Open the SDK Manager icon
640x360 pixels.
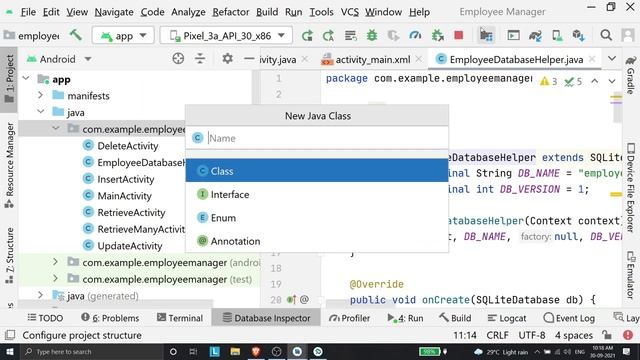click(578, 36)
